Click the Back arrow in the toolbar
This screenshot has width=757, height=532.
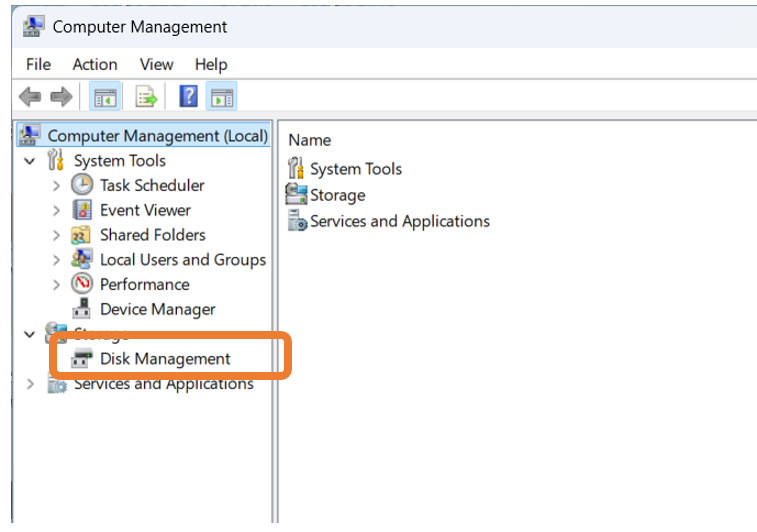(x=30, y=97)
